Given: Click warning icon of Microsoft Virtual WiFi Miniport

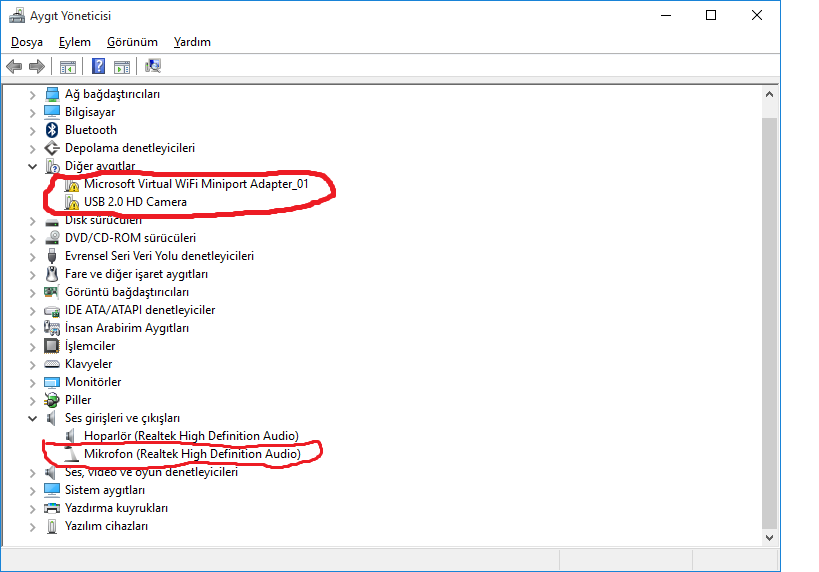Looking at the screenshot, I should (x=72, y=184).
